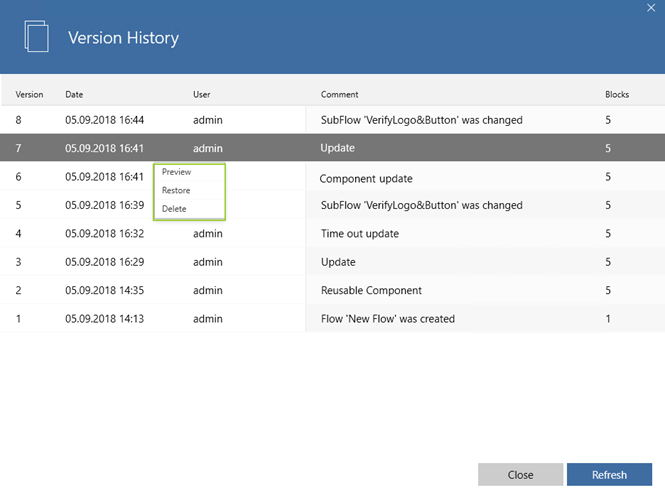
Task: Click blocks value 5 in version 2 row
Action: point(608,290)
